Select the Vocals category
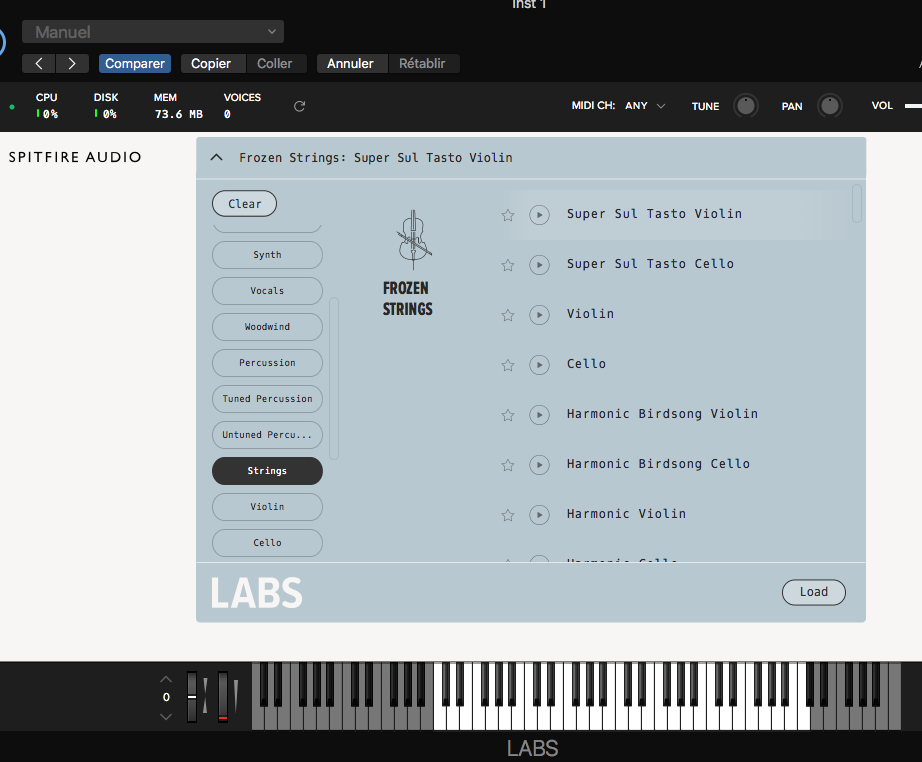The height and width of the screenshot is (762, 922). 266,290
